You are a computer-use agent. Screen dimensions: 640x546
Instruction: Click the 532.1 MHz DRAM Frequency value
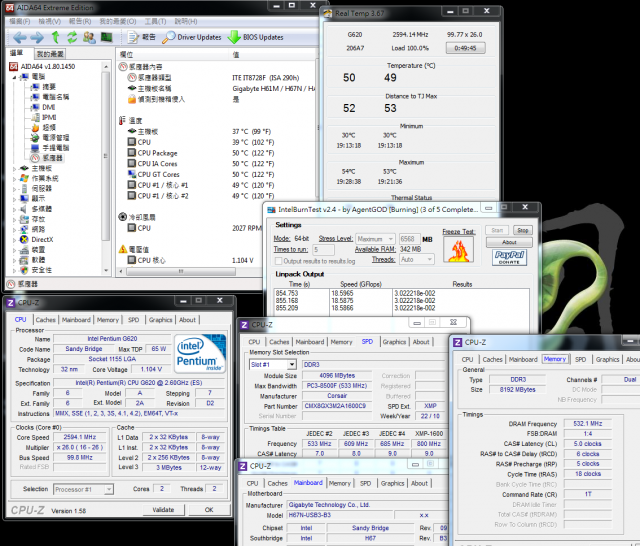[x=587, y=424]
